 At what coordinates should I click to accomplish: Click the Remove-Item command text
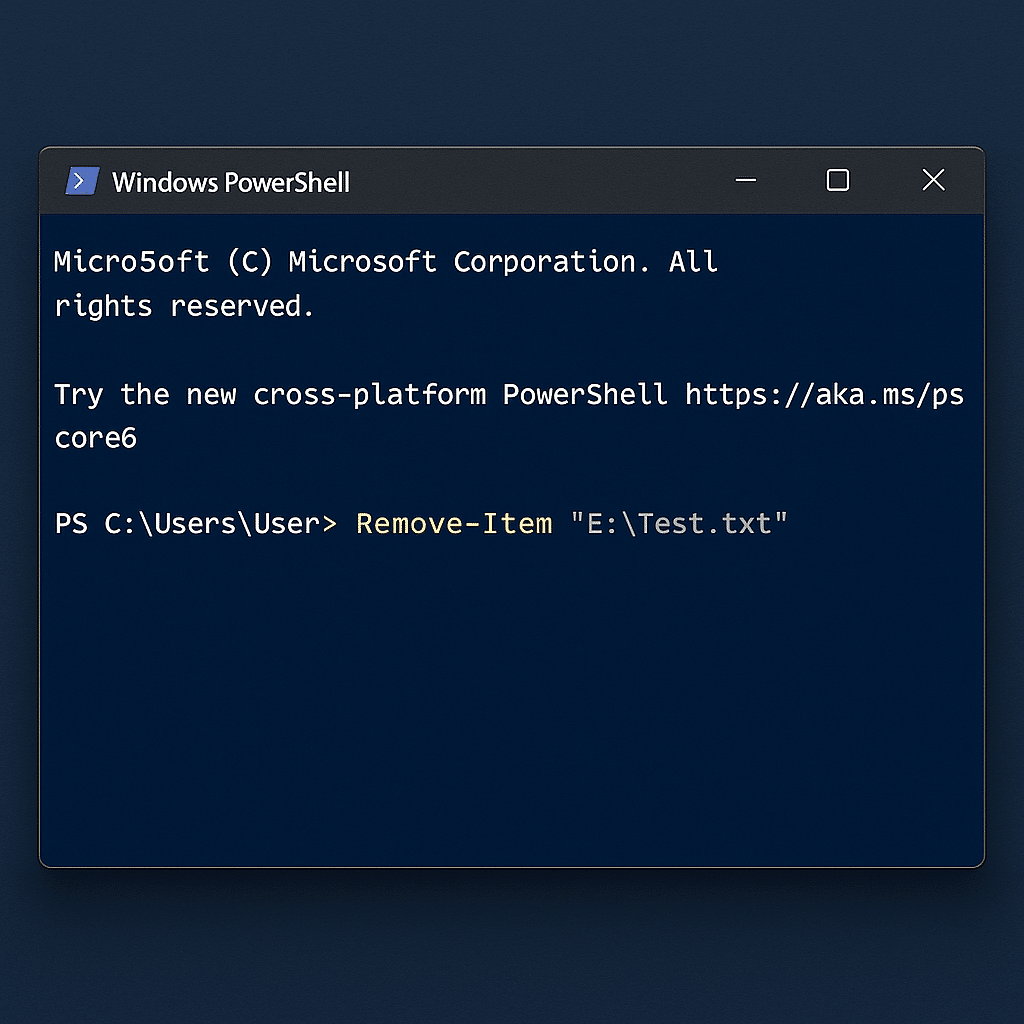point(454,524)
